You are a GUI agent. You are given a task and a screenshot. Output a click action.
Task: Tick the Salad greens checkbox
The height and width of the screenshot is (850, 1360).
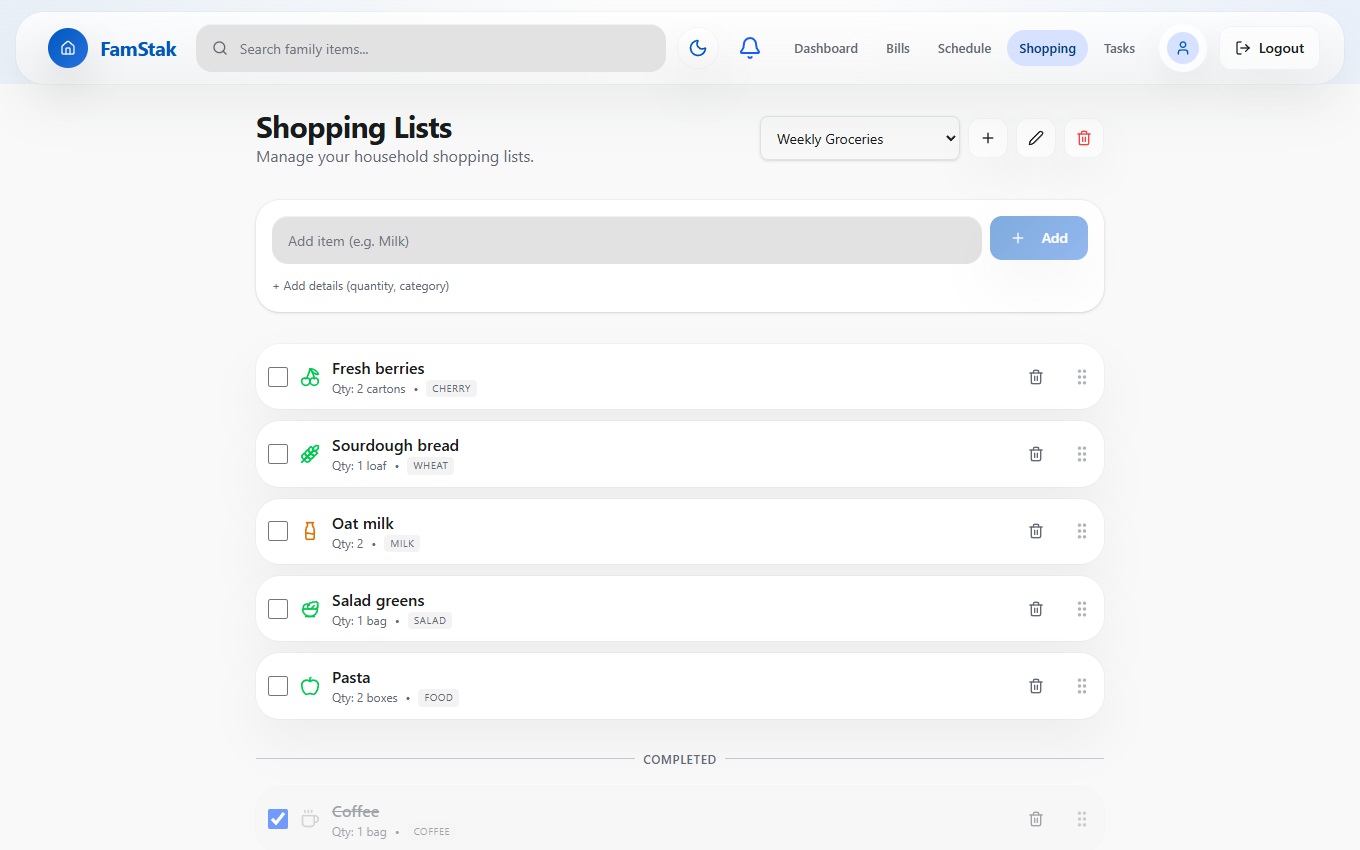(x=278, y=608)
